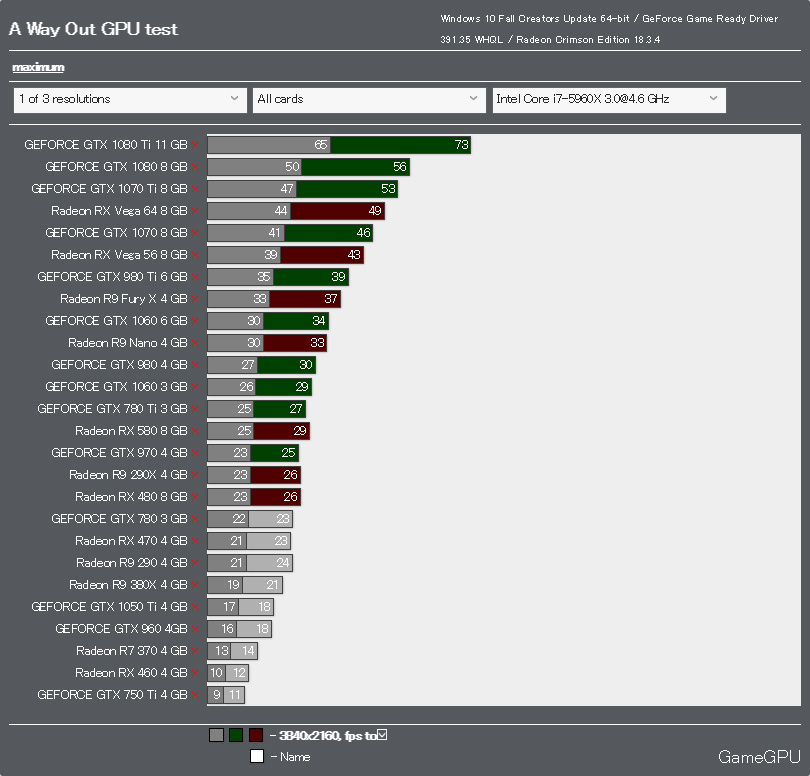The height and width of the screenshot is (776, 810).
Task: Click the 'A Way Out GPU test' title
Action: coord(94,29)
